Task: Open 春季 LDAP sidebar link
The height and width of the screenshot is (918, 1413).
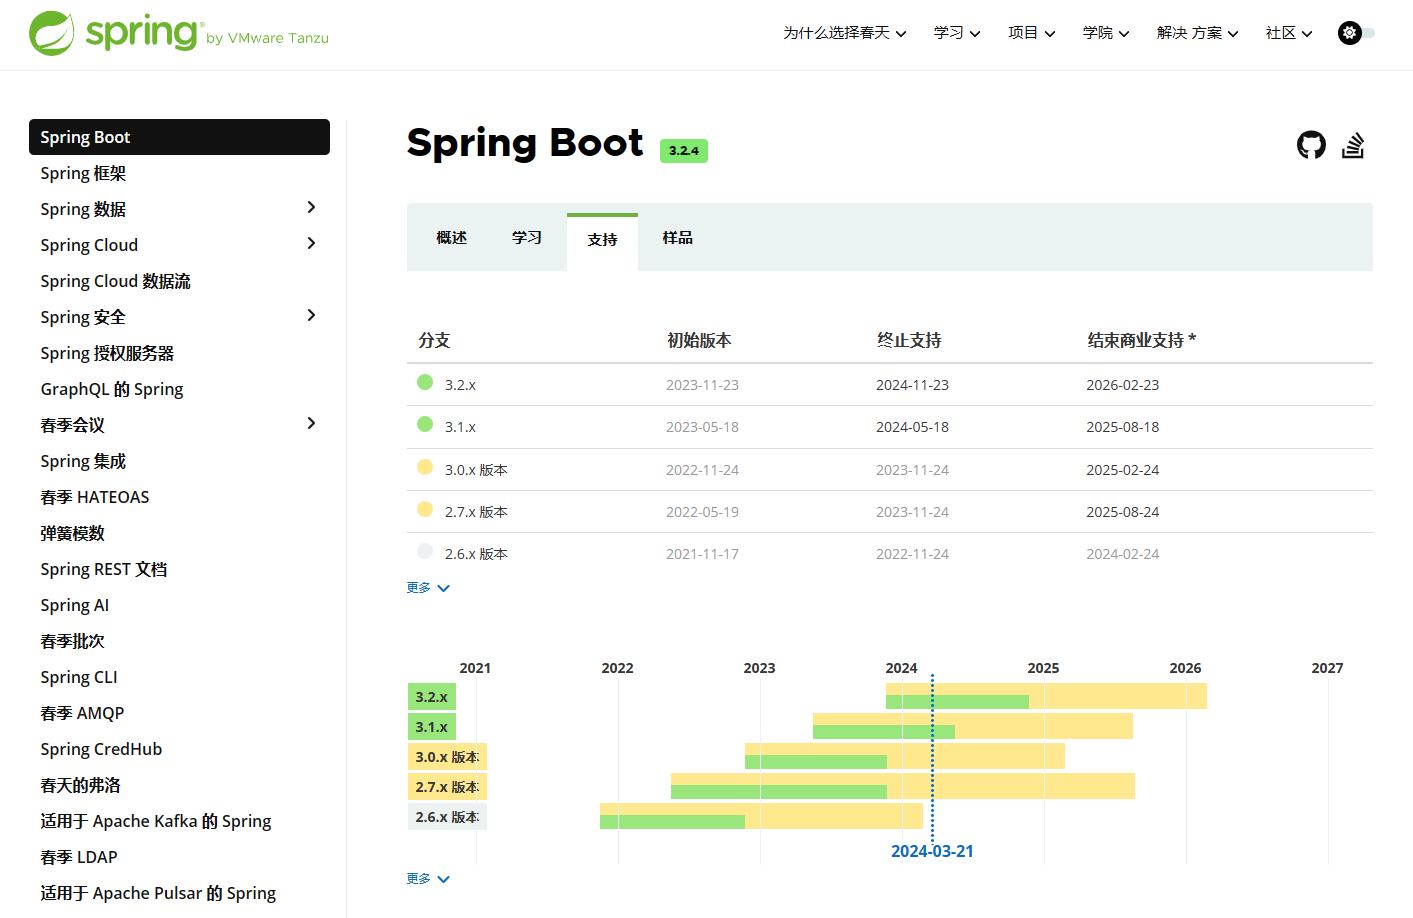Action: click(79, 857)
